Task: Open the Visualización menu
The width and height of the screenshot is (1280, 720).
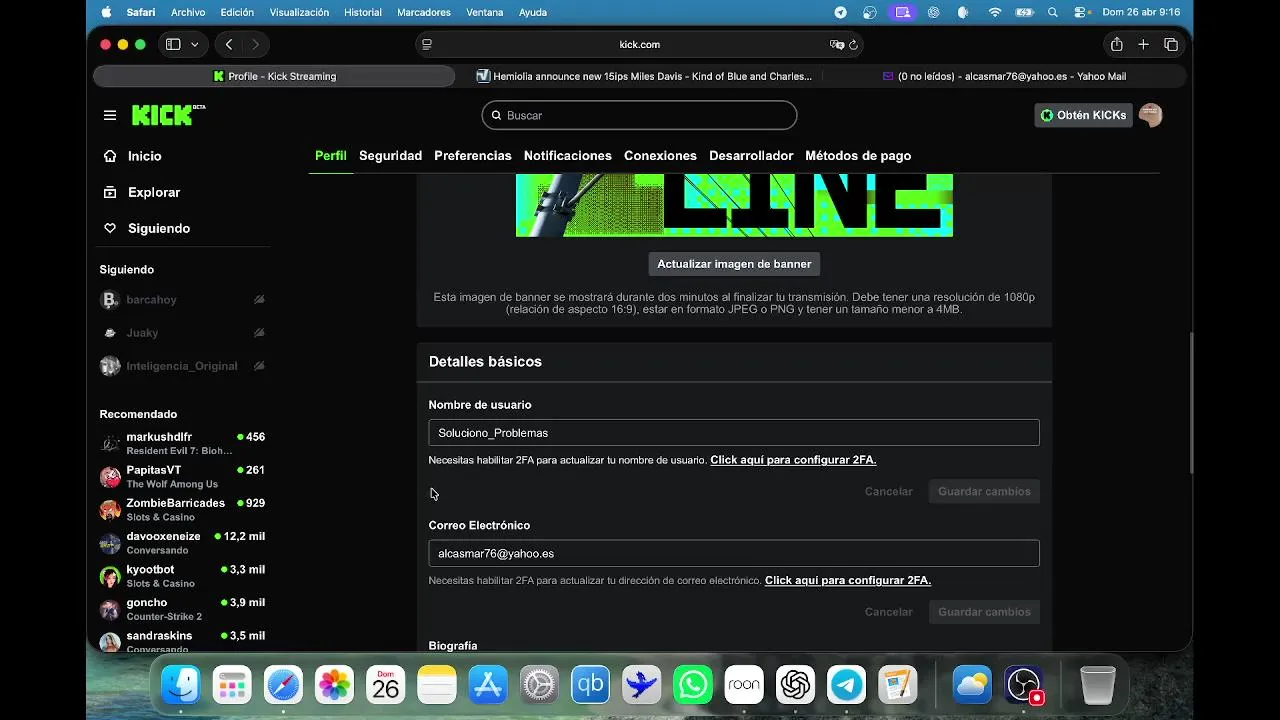Action: pyautogui.click(x=299, y=12)
